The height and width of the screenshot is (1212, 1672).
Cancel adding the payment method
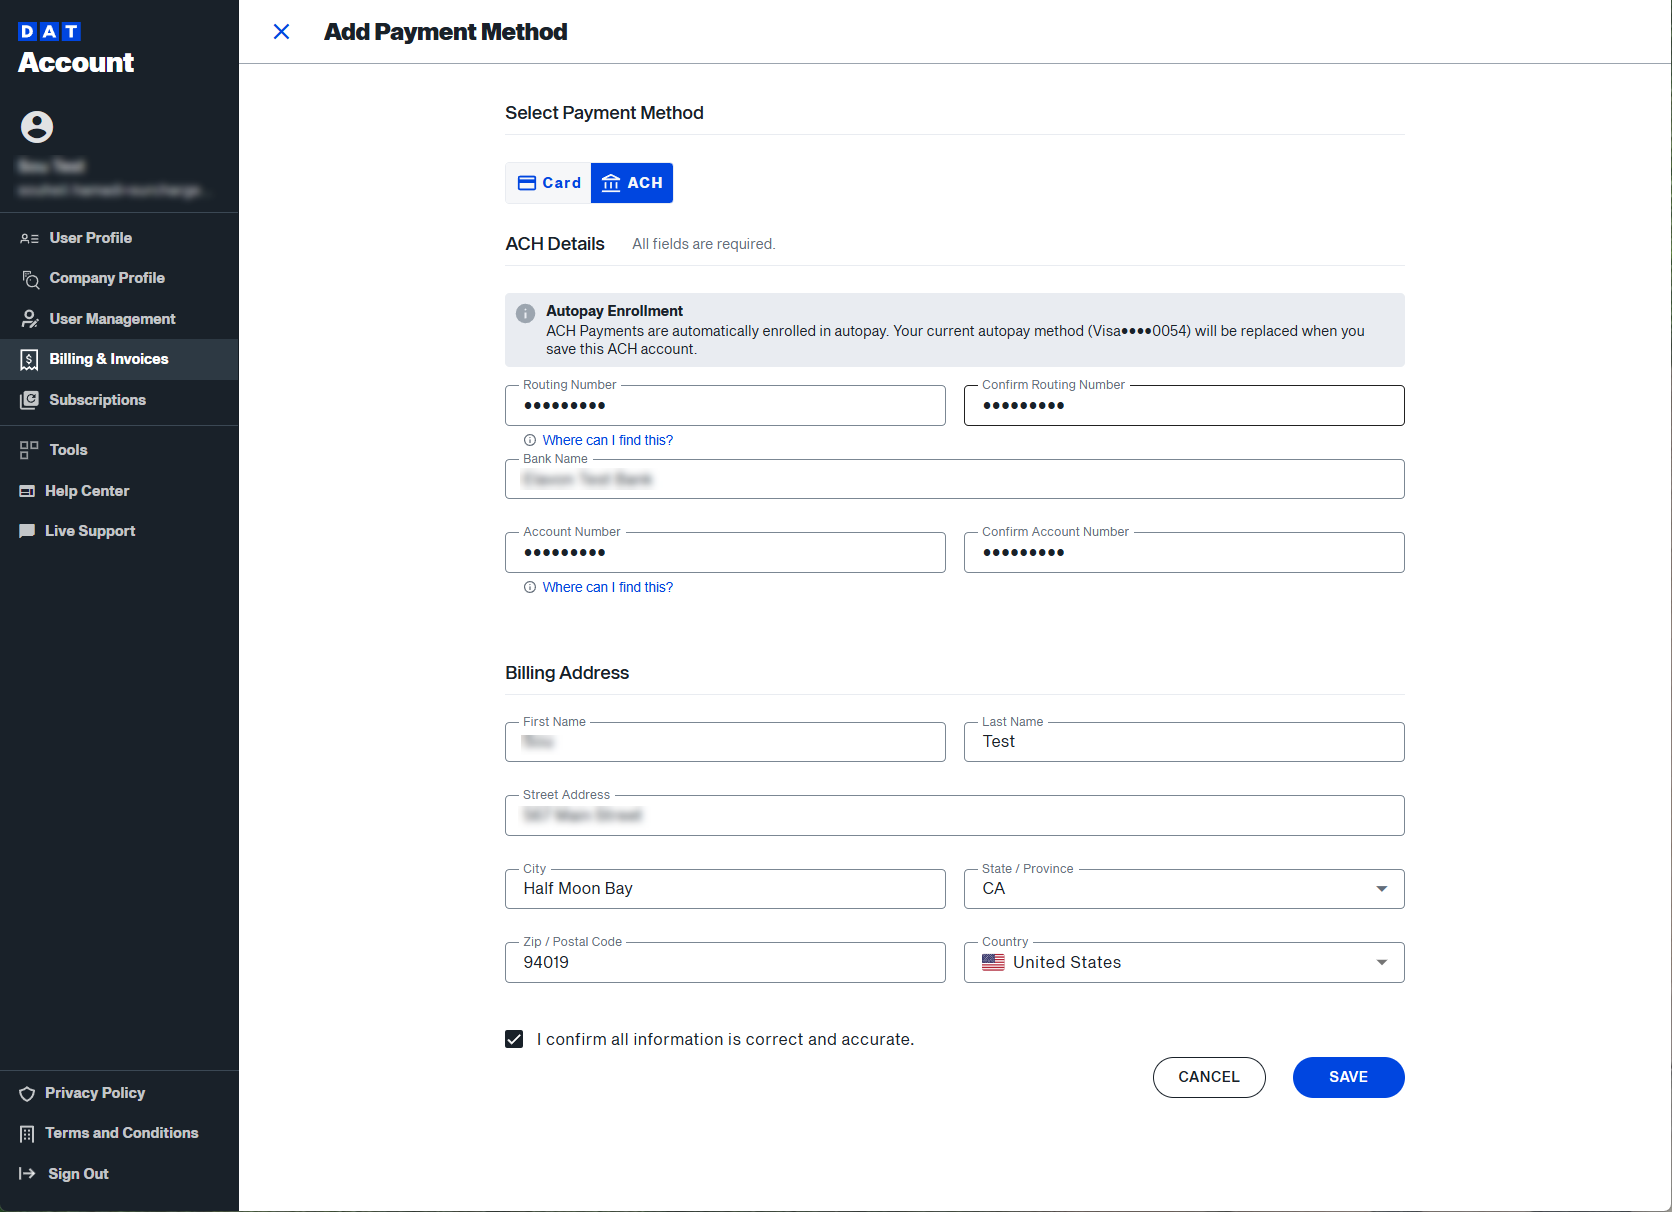(x=1209, y=1077)
